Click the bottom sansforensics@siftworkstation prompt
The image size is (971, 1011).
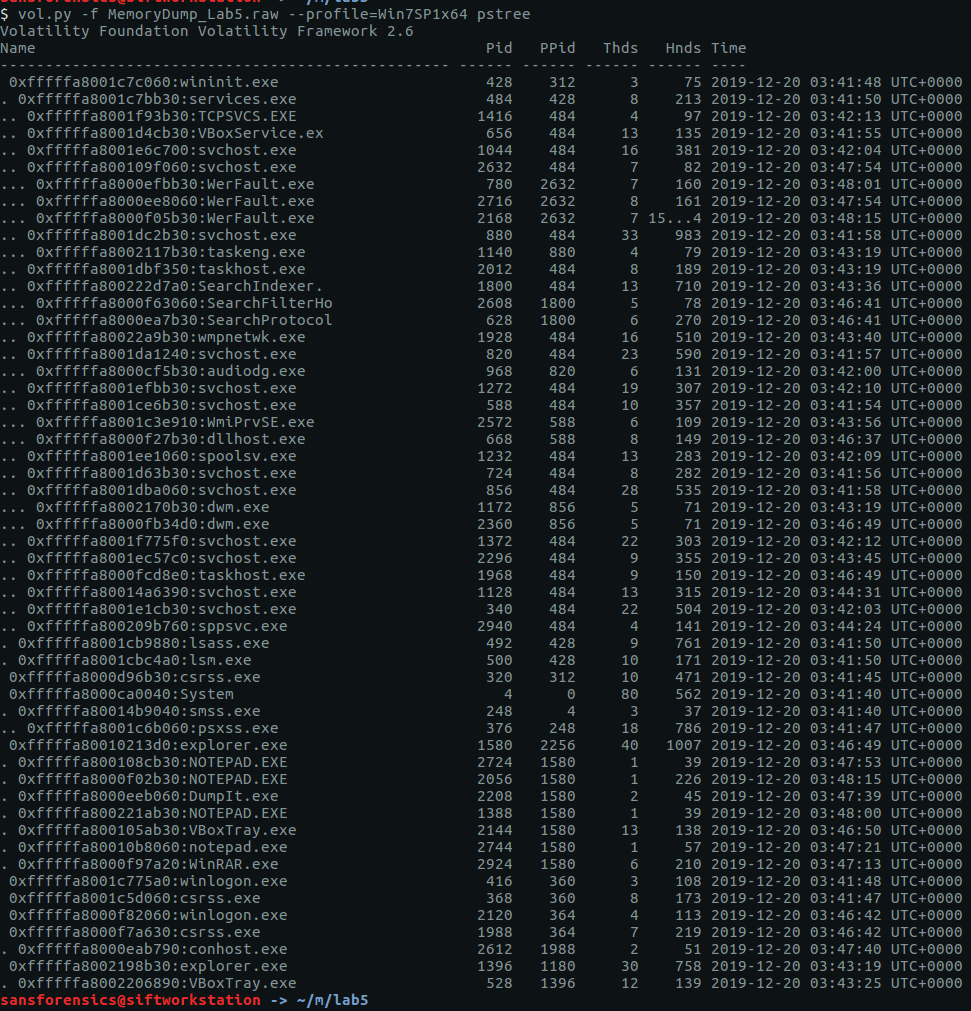[x=130, y=1000]
